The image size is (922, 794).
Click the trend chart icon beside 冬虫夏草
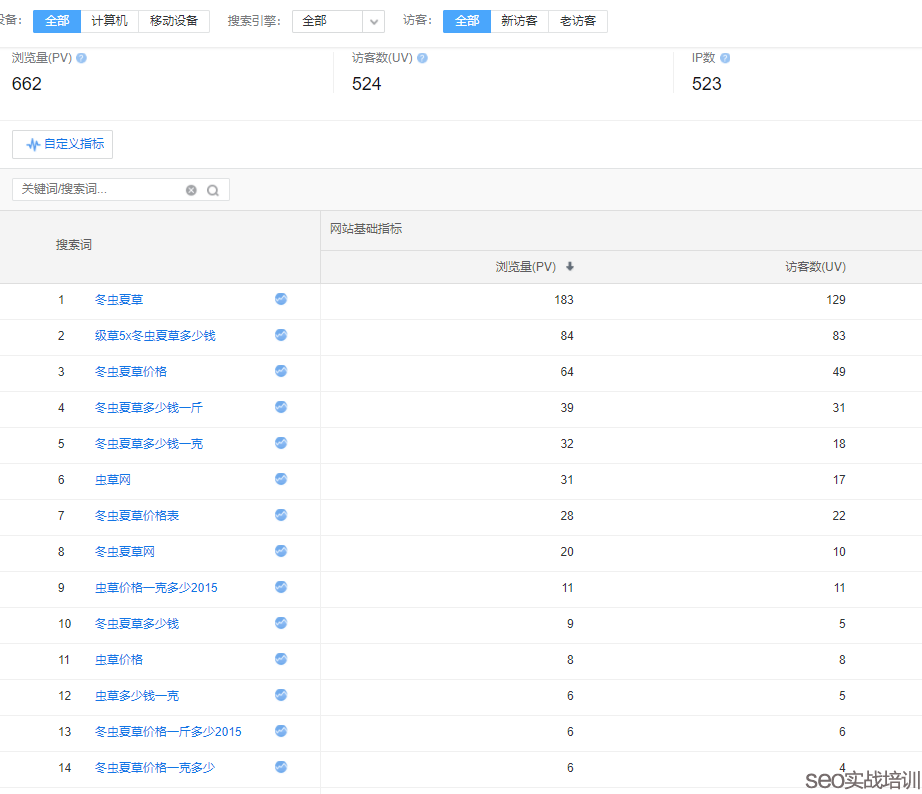point(280,299)
